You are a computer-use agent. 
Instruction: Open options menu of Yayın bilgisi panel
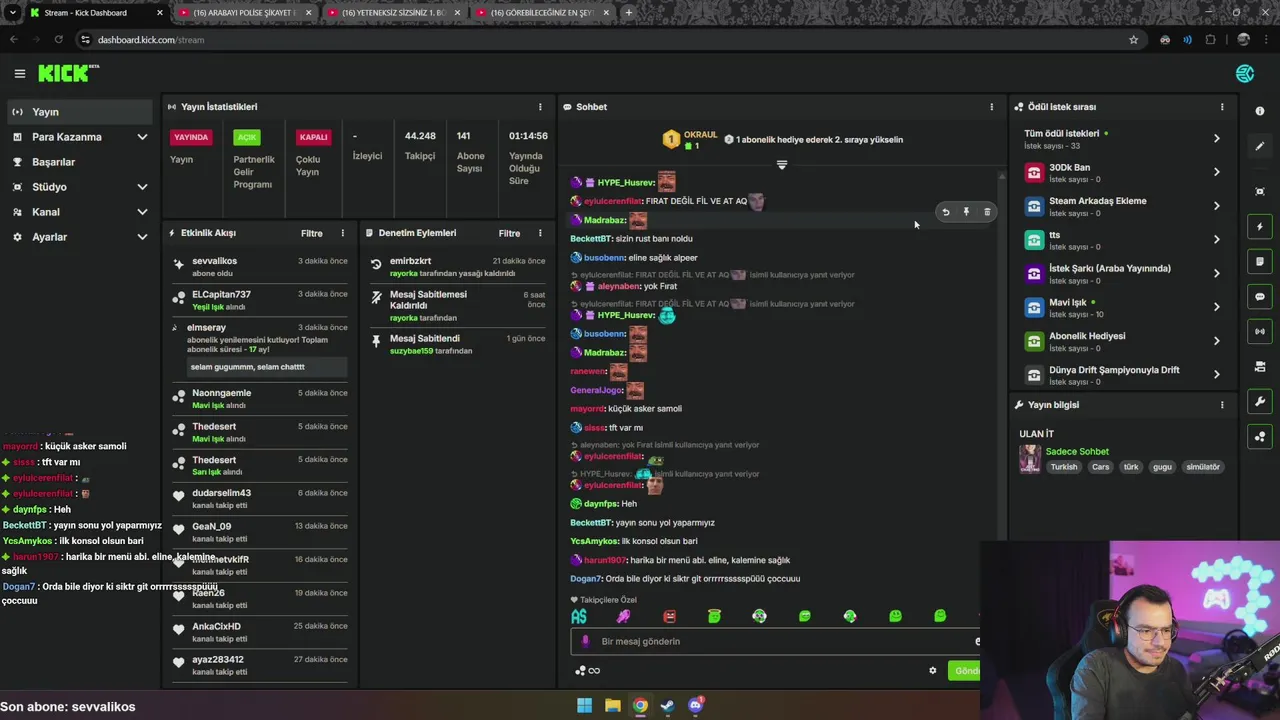1221,405
